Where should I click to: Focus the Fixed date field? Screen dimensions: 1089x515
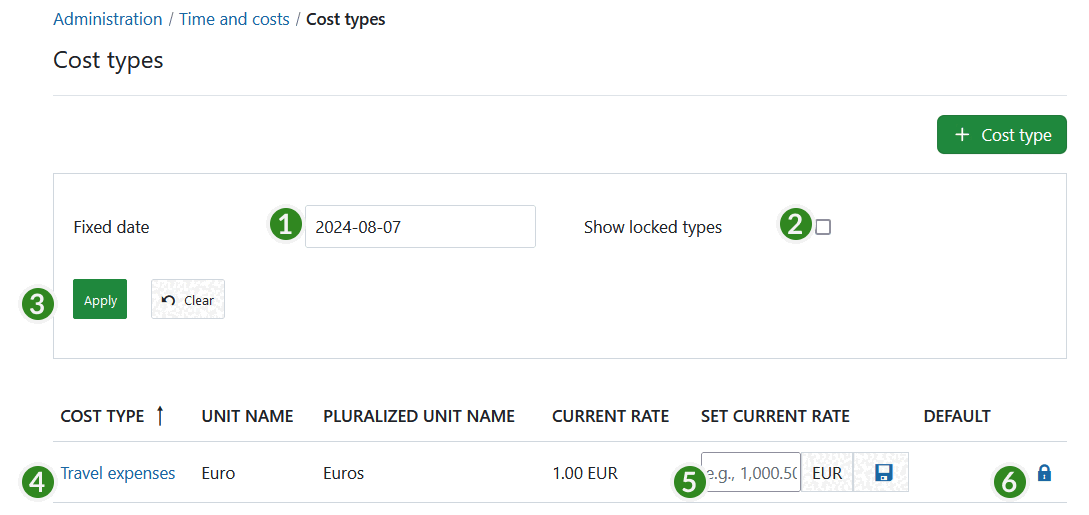[420, 227]
